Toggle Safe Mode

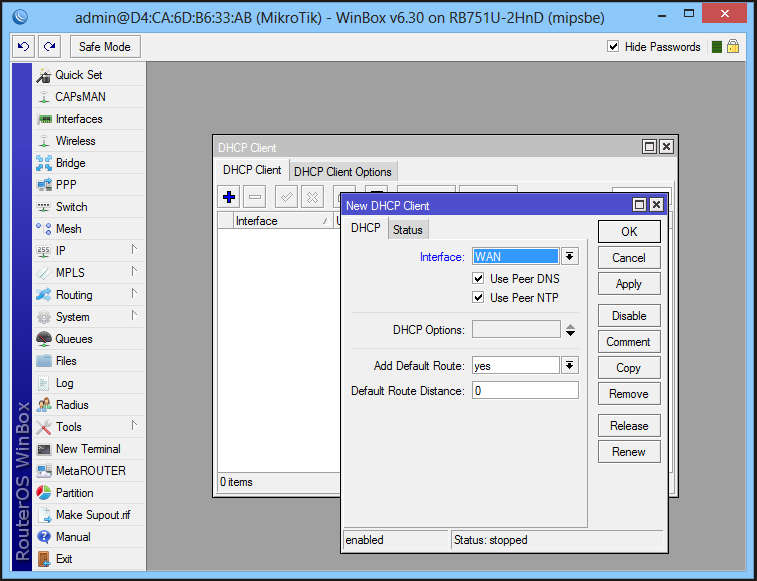(x=105, y=47)
